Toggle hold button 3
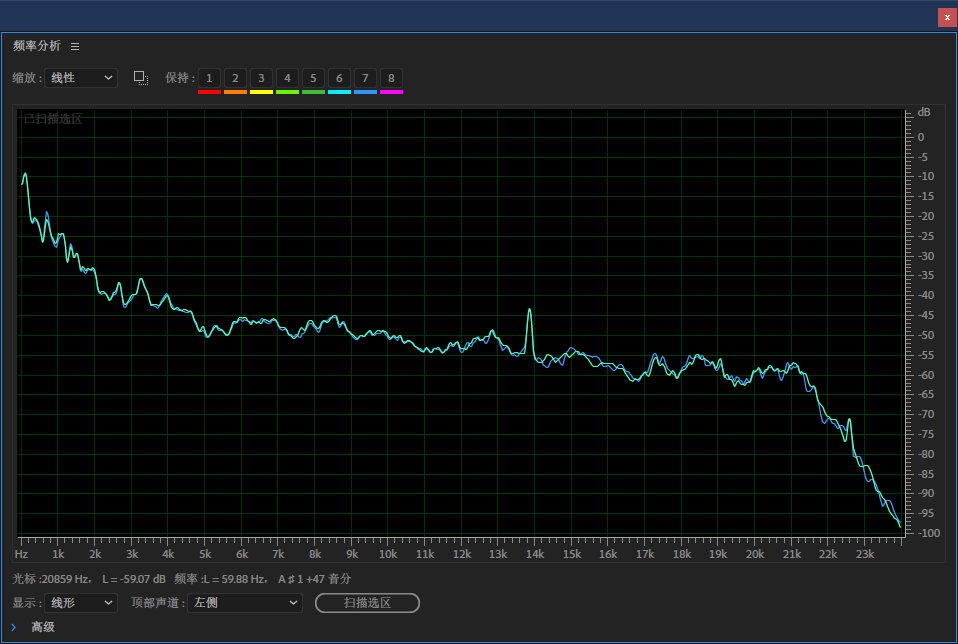958x644 pixels. [x=261, y=78]
